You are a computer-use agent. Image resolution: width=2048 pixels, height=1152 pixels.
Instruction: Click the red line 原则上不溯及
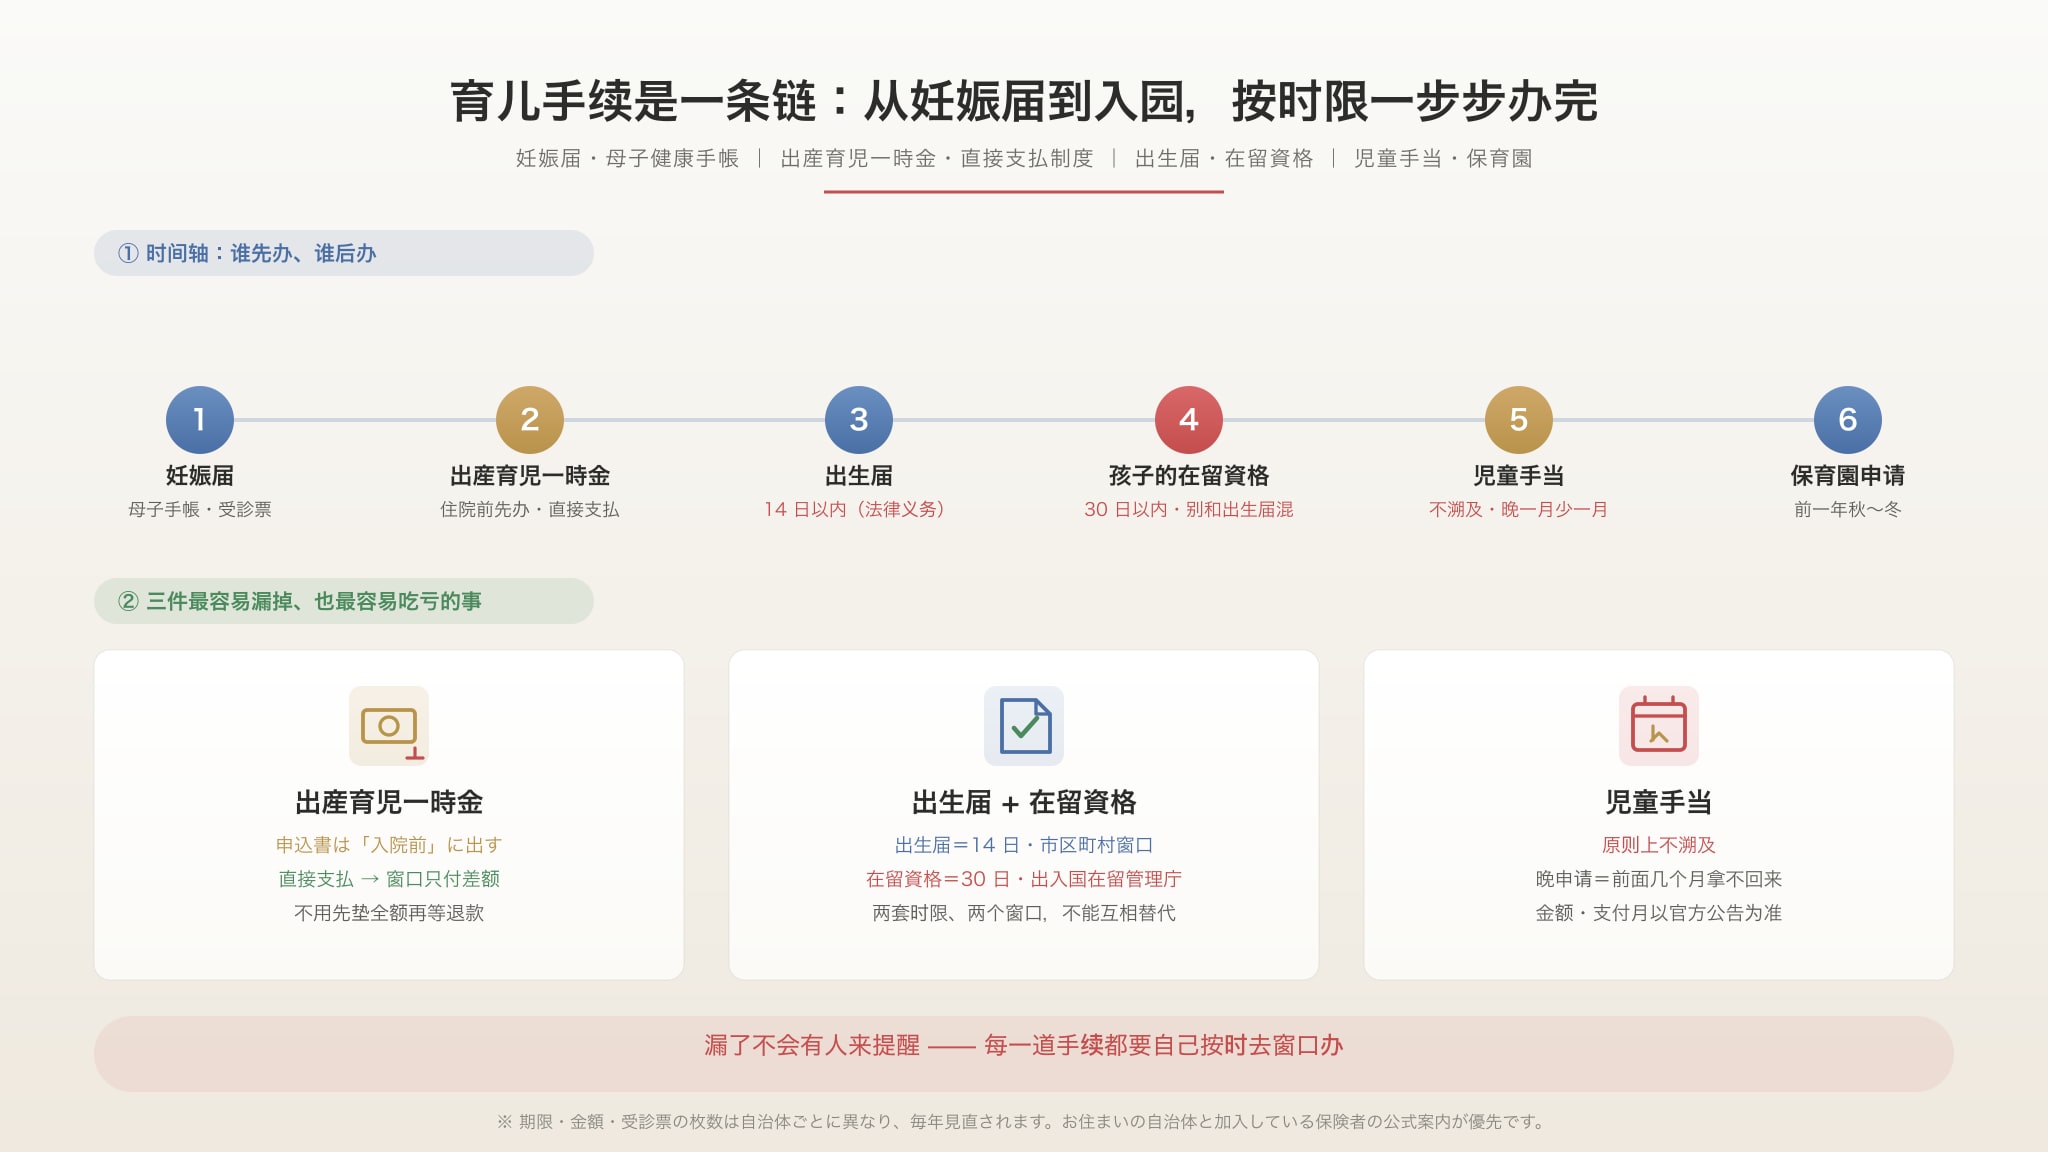pos(1659,845)
